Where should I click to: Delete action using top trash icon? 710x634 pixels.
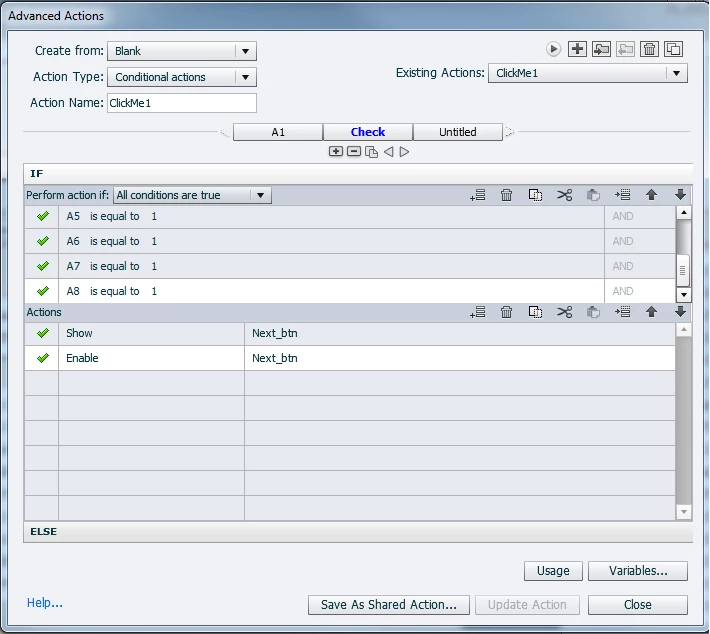pos(649,49)
